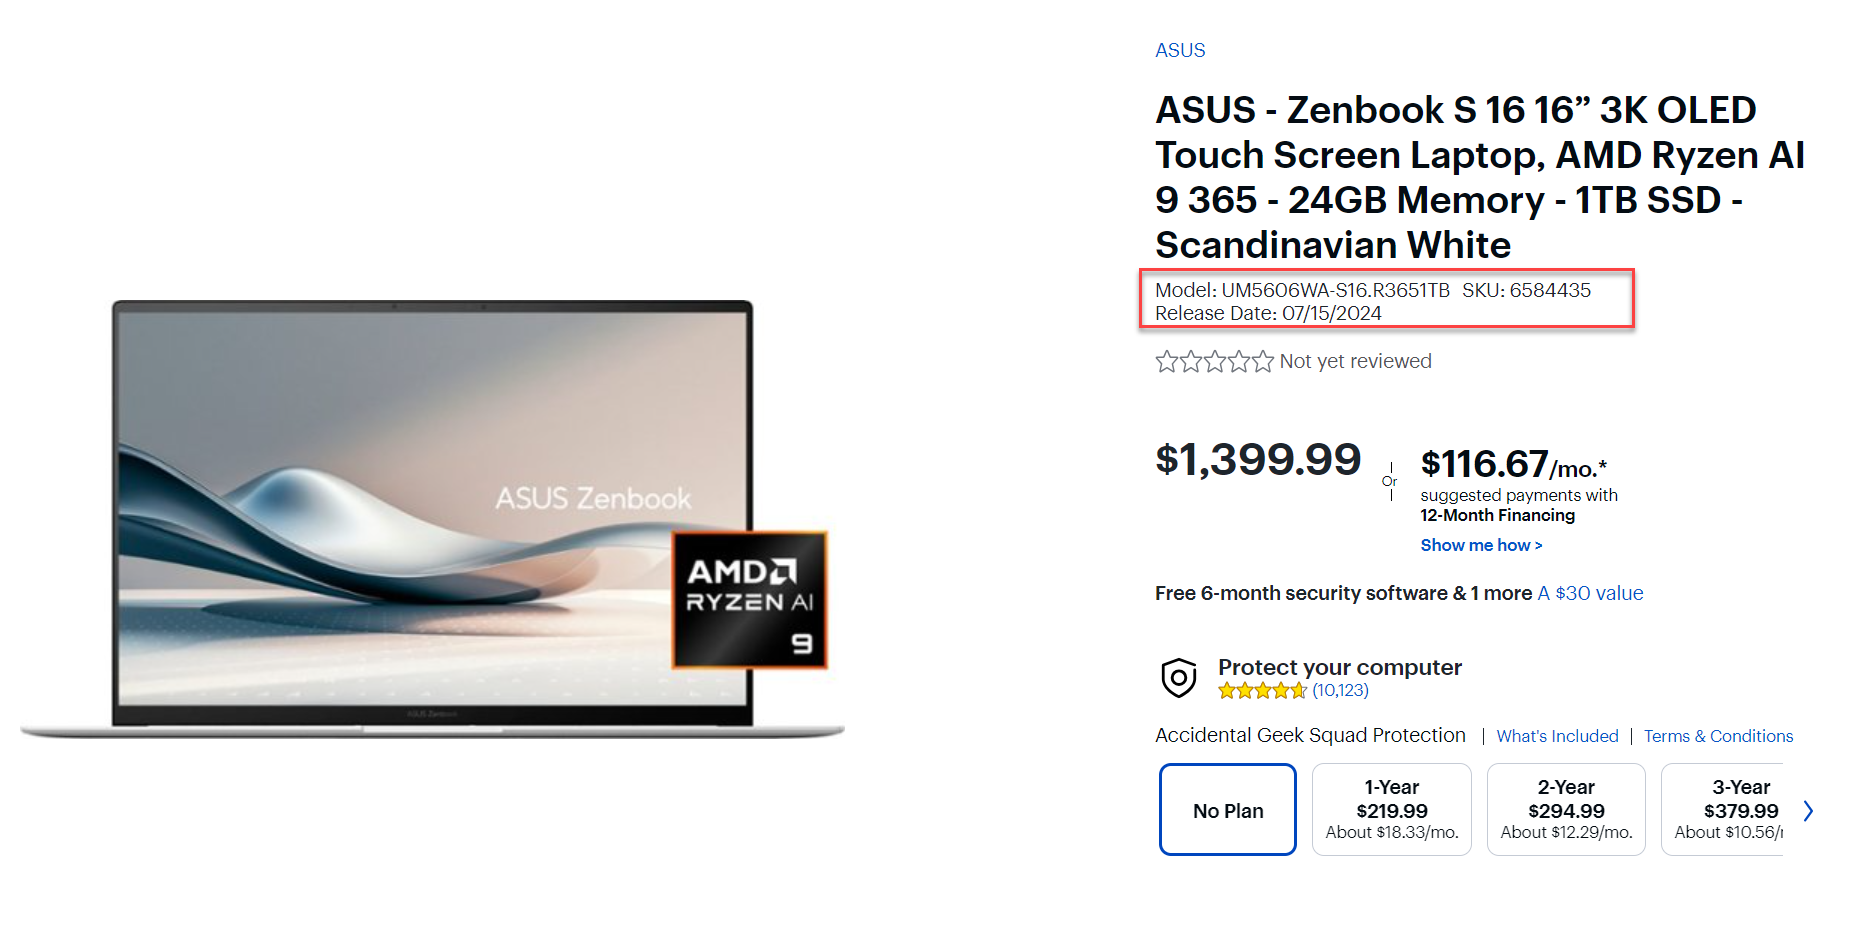Open Terms & Conditions
1859x925 pixels.
pos(1719,736)
